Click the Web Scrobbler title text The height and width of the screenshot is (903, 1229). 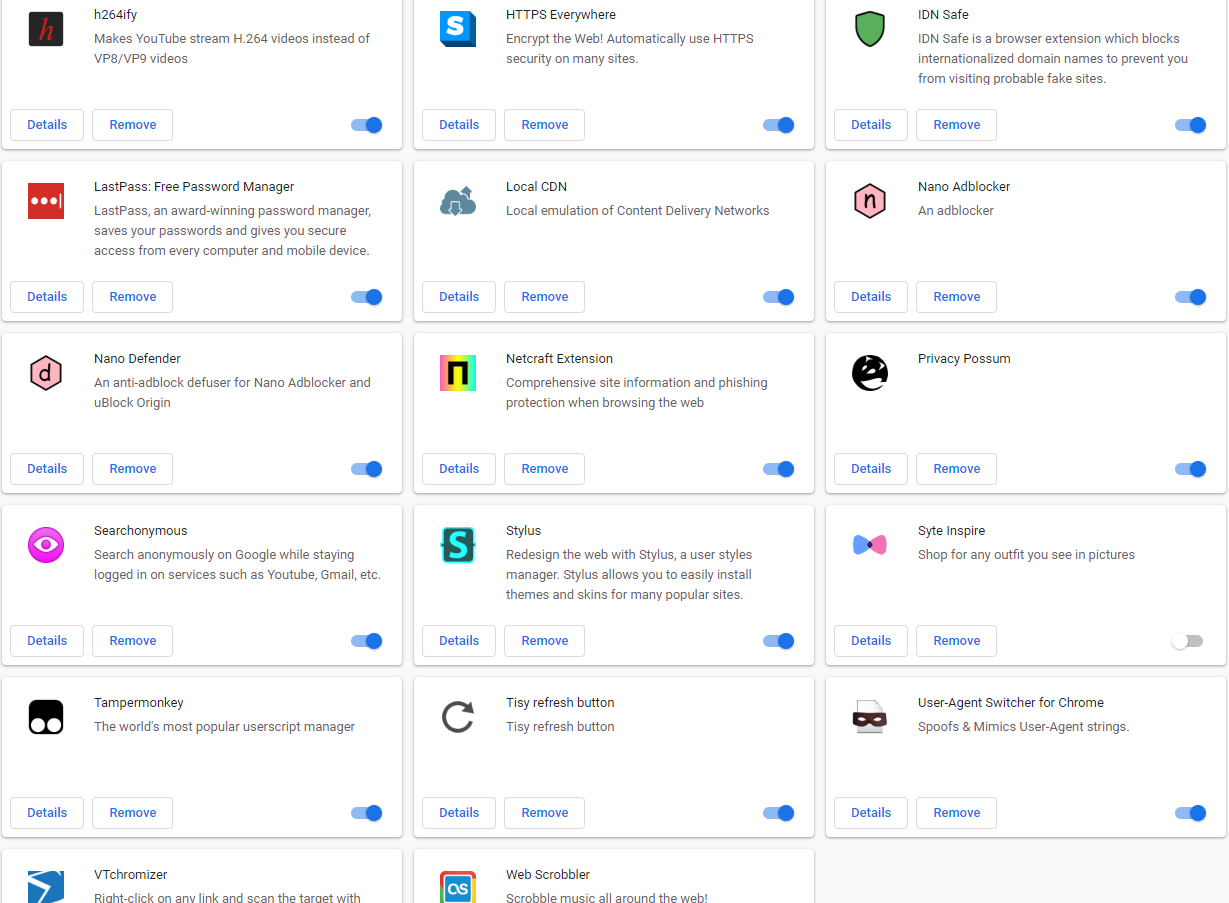tap(548, 875)
